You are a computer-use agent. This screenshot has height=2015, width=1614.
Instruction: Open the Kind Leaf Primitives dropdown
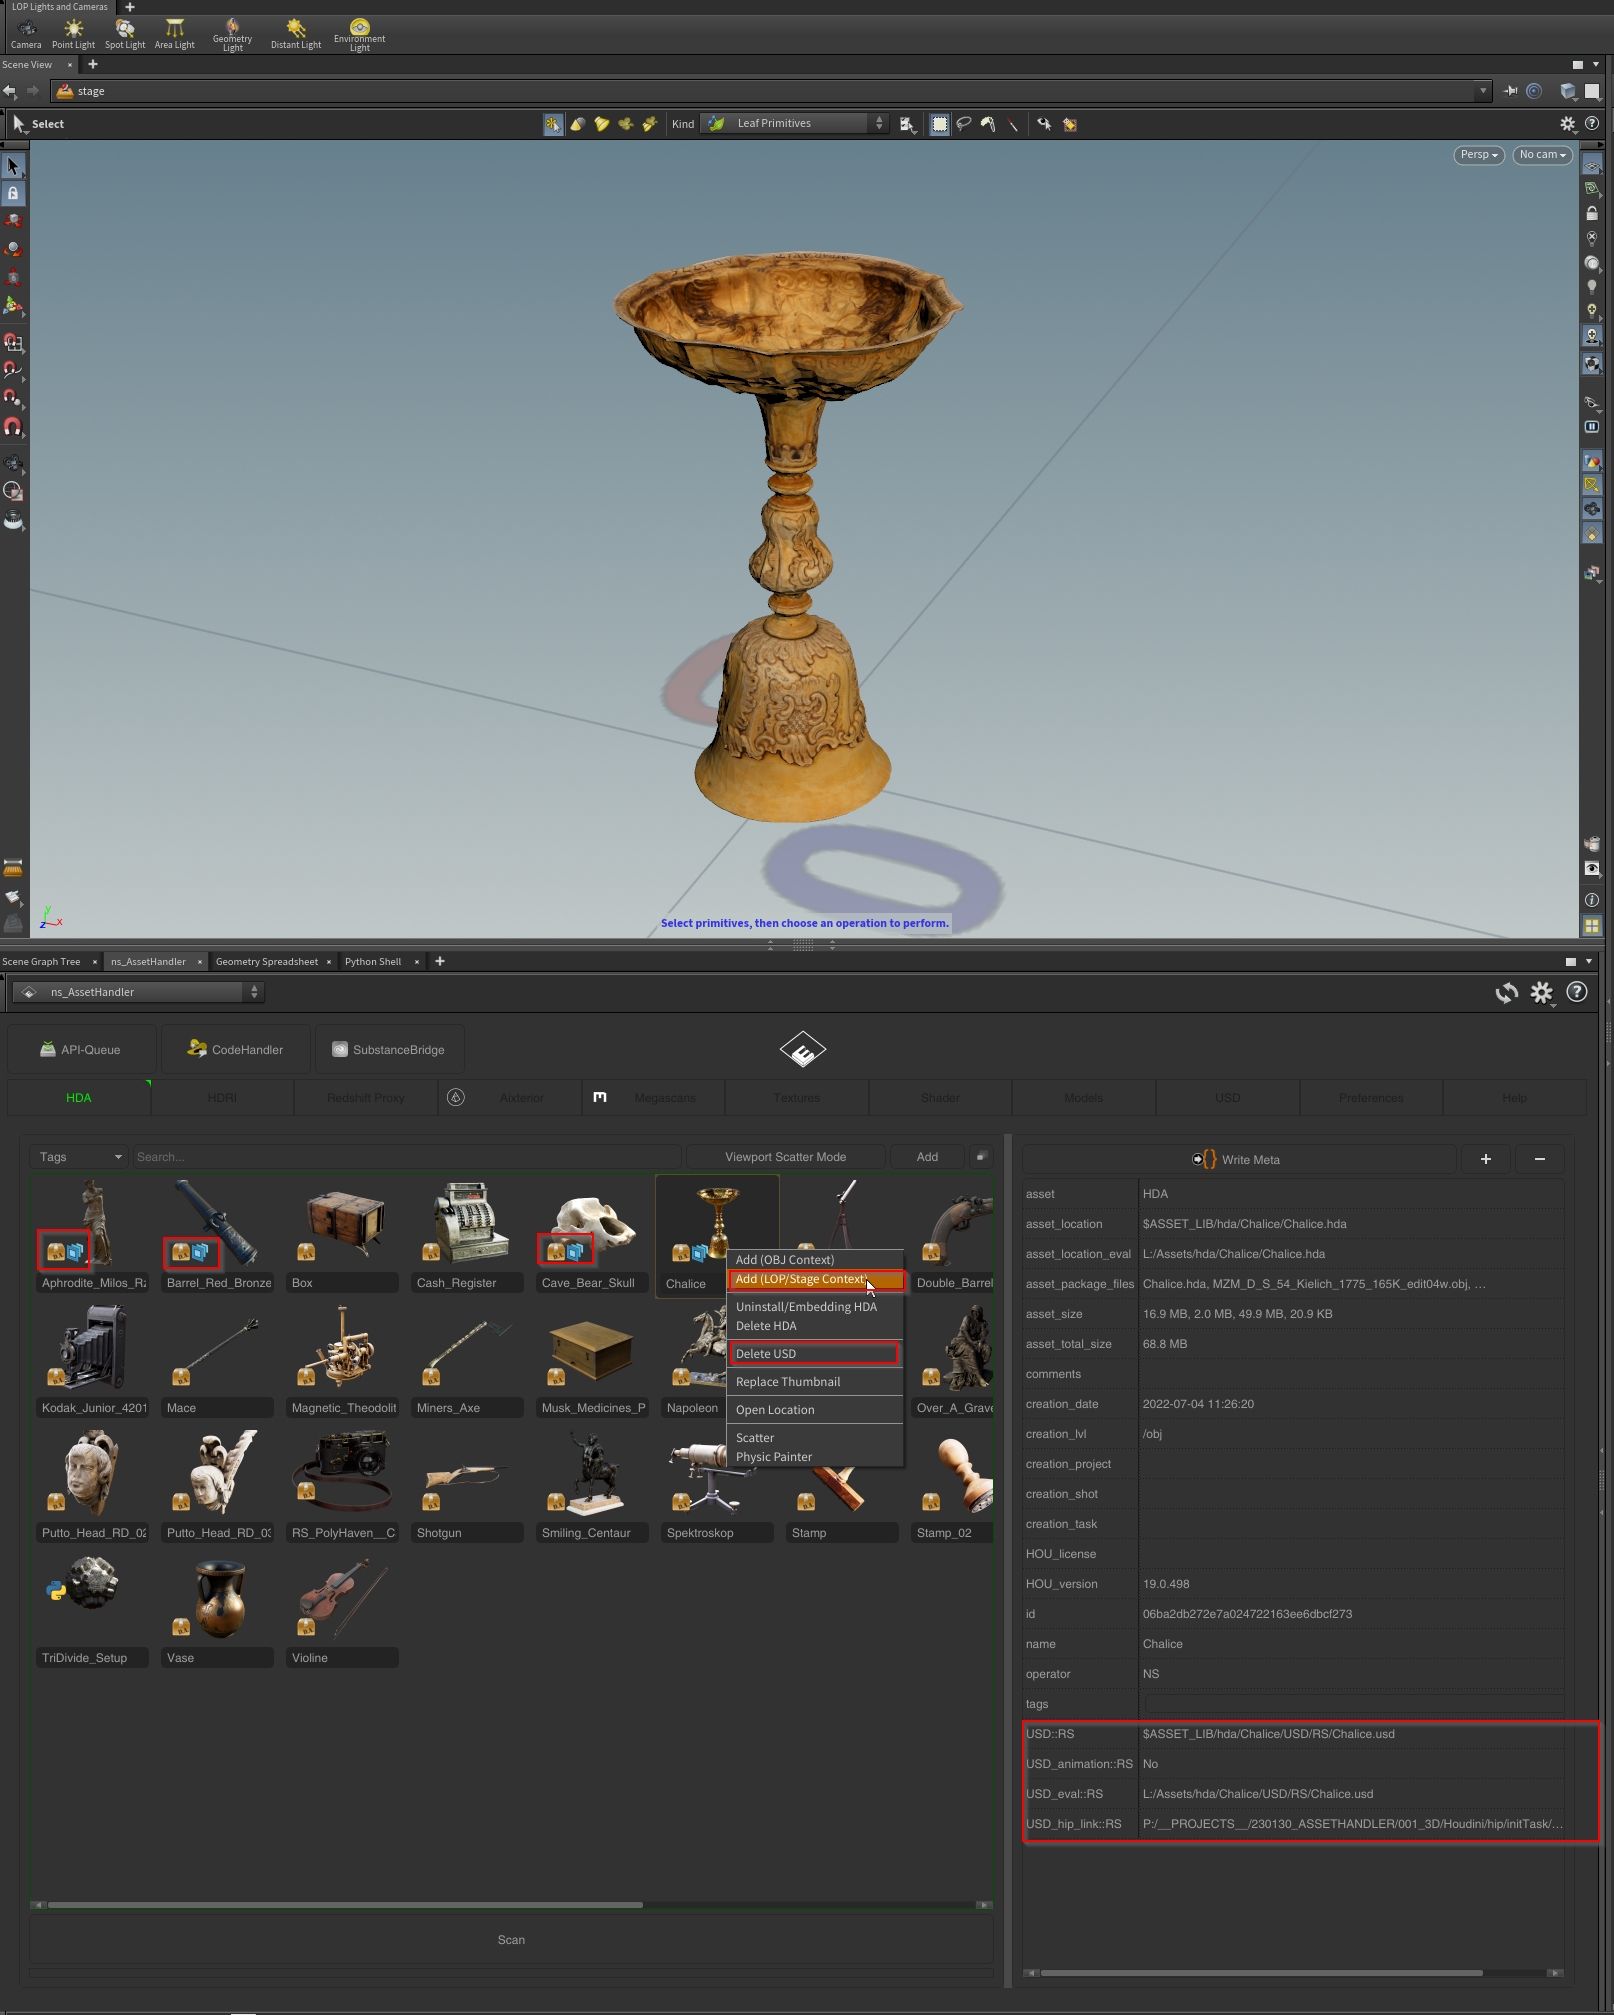point(795,124)
